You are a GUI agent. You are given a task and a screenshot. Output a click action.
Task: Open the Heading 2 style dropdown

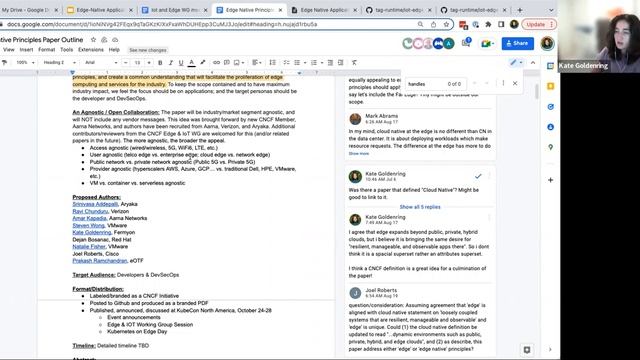60,62
